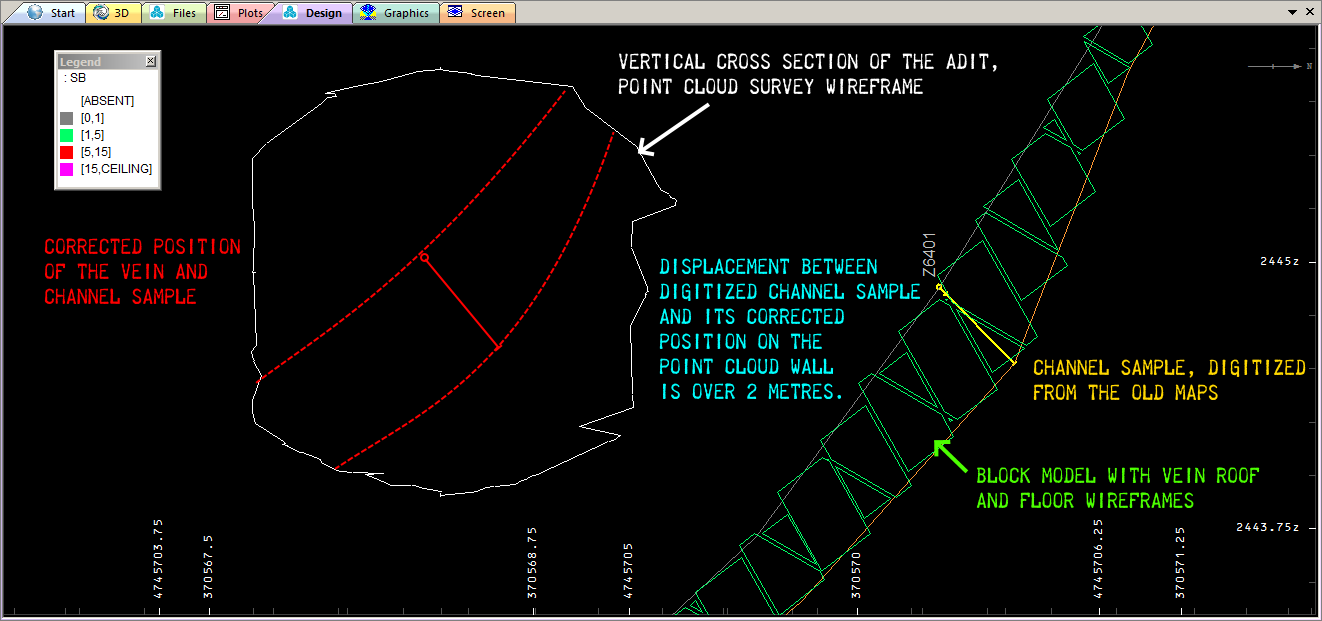This screenshot has height=621, width=1322.
Task: Open the window list dropdown arrow
Action: [x=1291, y=12]
